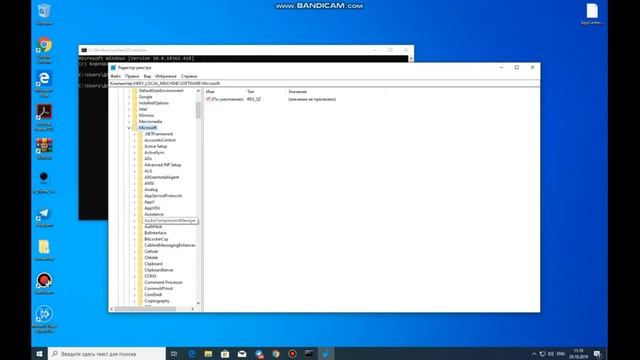Select the BidInterface key

coord(155,233)
